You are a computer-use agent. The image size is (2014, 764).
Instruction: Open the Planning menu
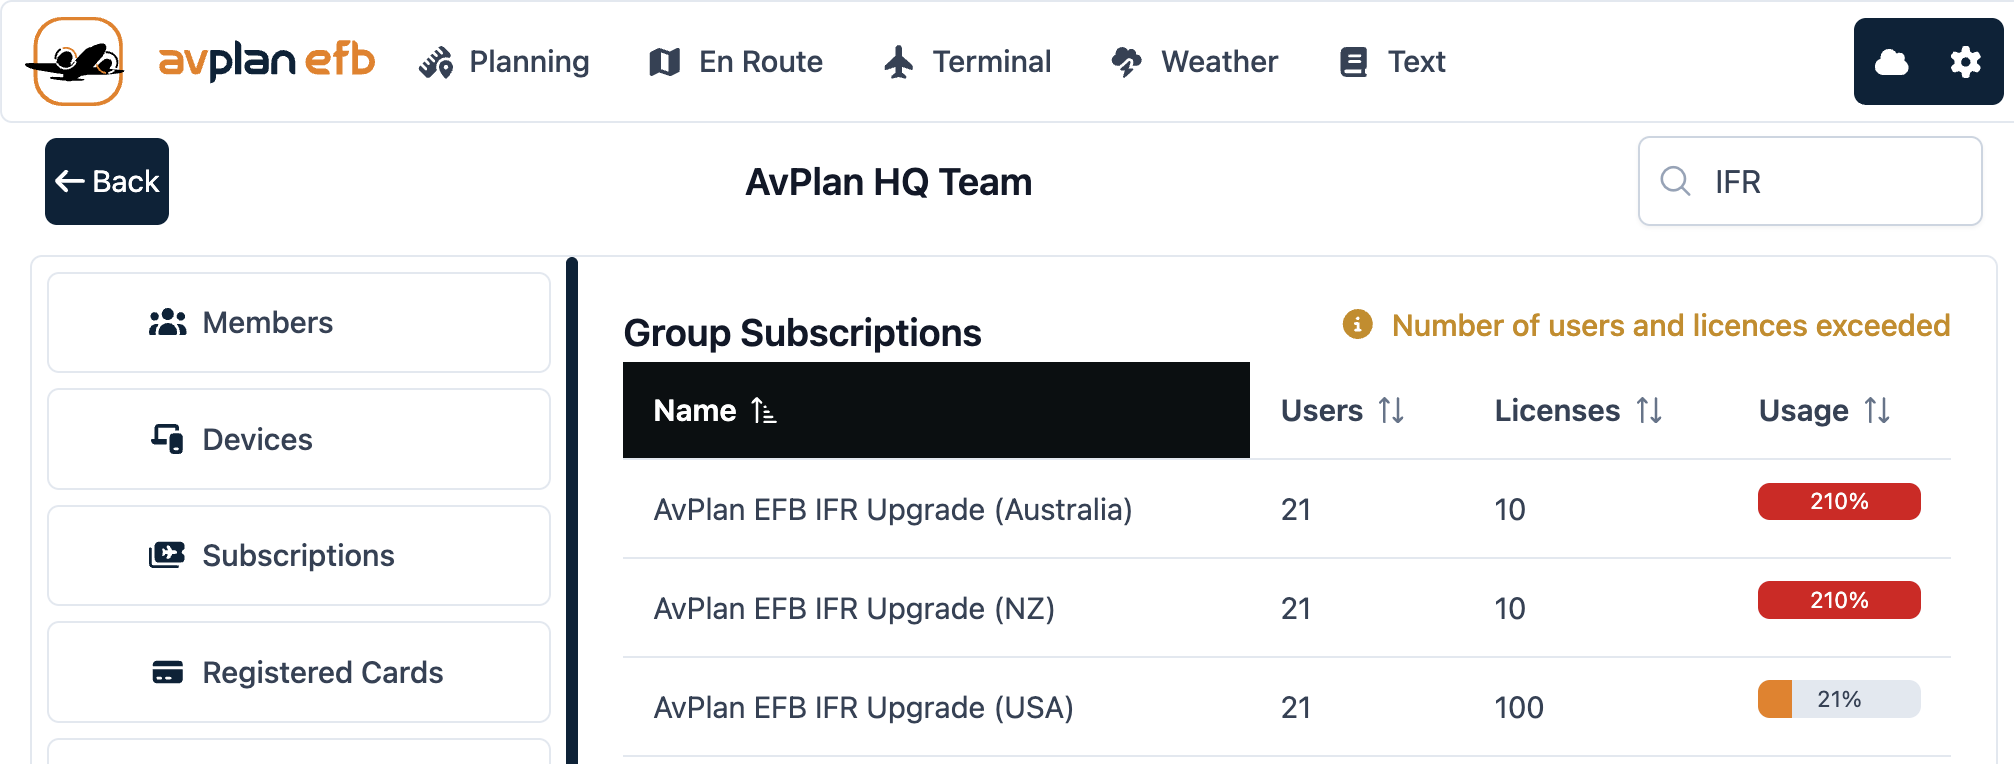505,62
